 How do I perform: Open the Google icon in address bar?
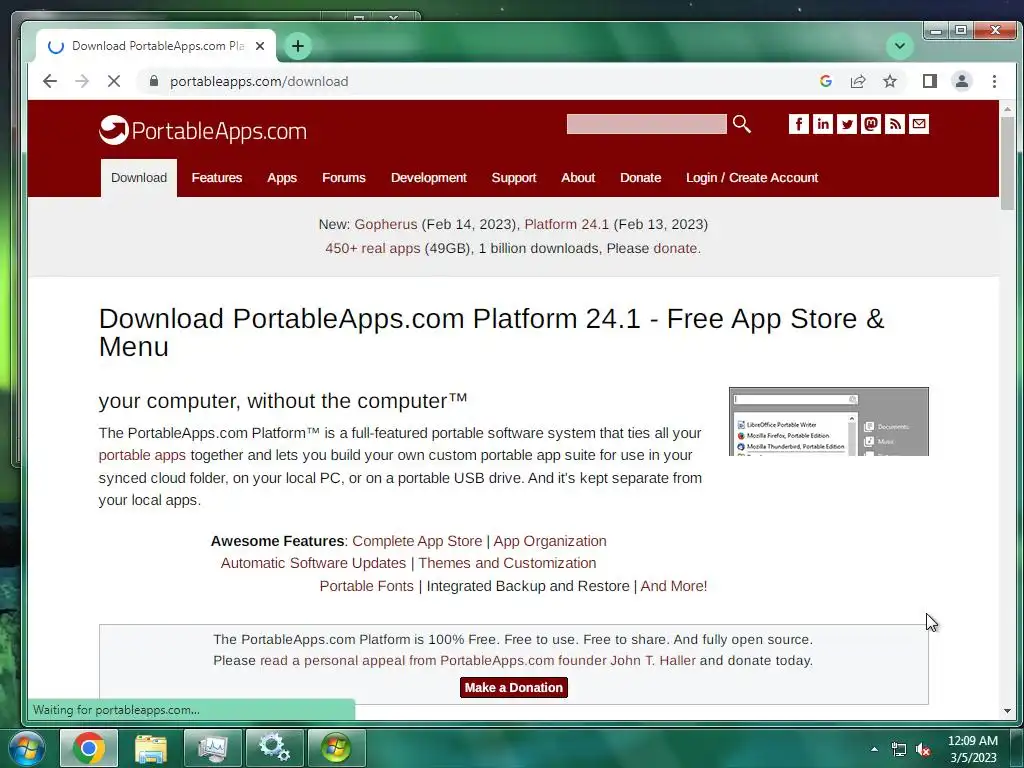click(825, 81)
